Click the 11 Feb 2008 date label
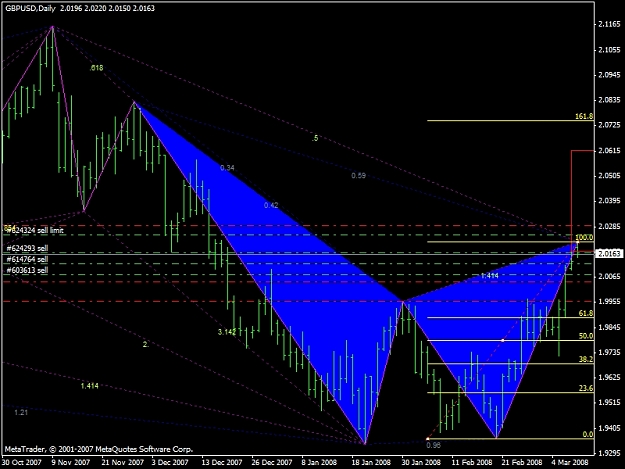This screenshot has height=469, width=625. click(472, 462)
